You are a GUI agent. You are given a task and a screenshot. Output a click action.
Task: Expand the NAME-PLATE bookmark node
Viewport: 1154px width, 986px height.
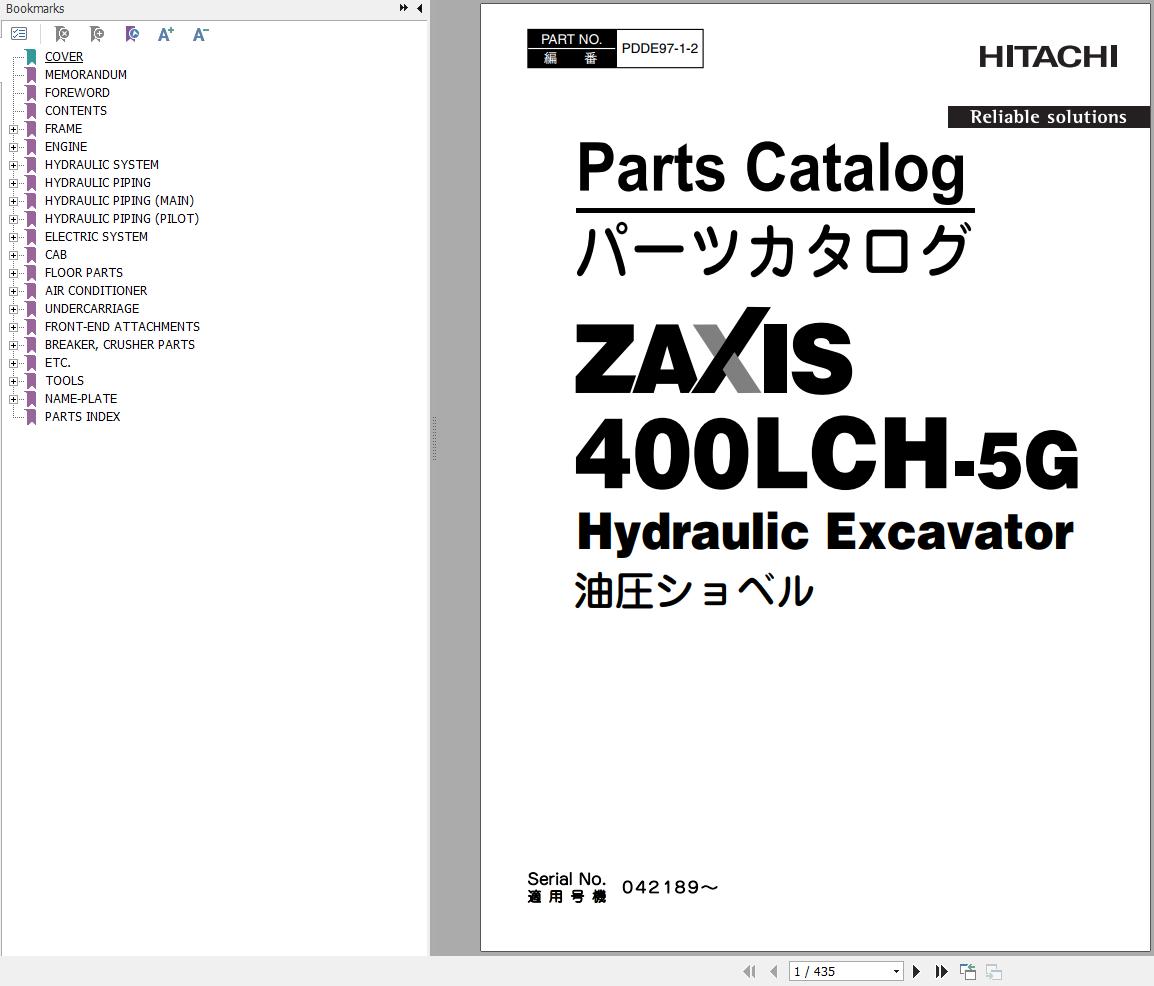[x=13, y=400]
